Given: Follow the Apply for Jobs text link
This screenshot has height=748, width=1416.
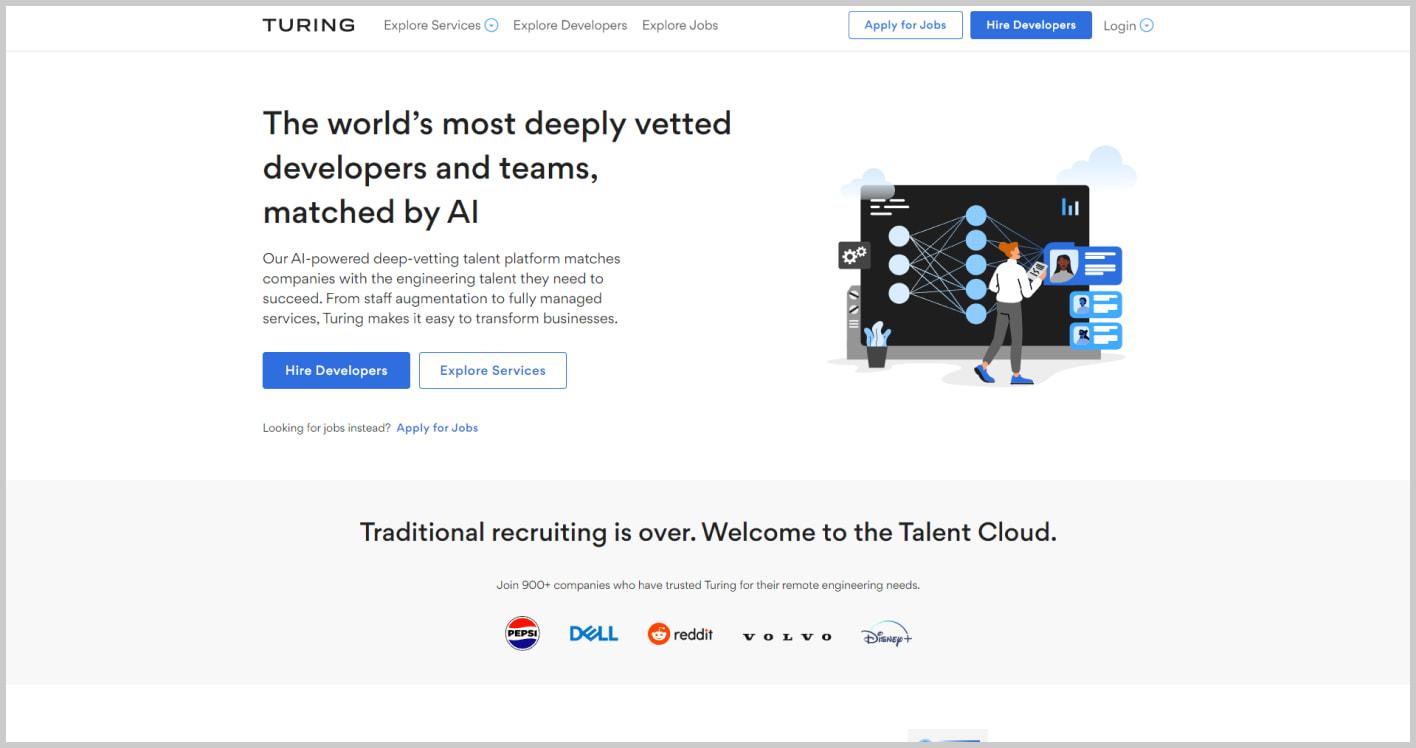Looking at the screenshot, I should point(437,428).
